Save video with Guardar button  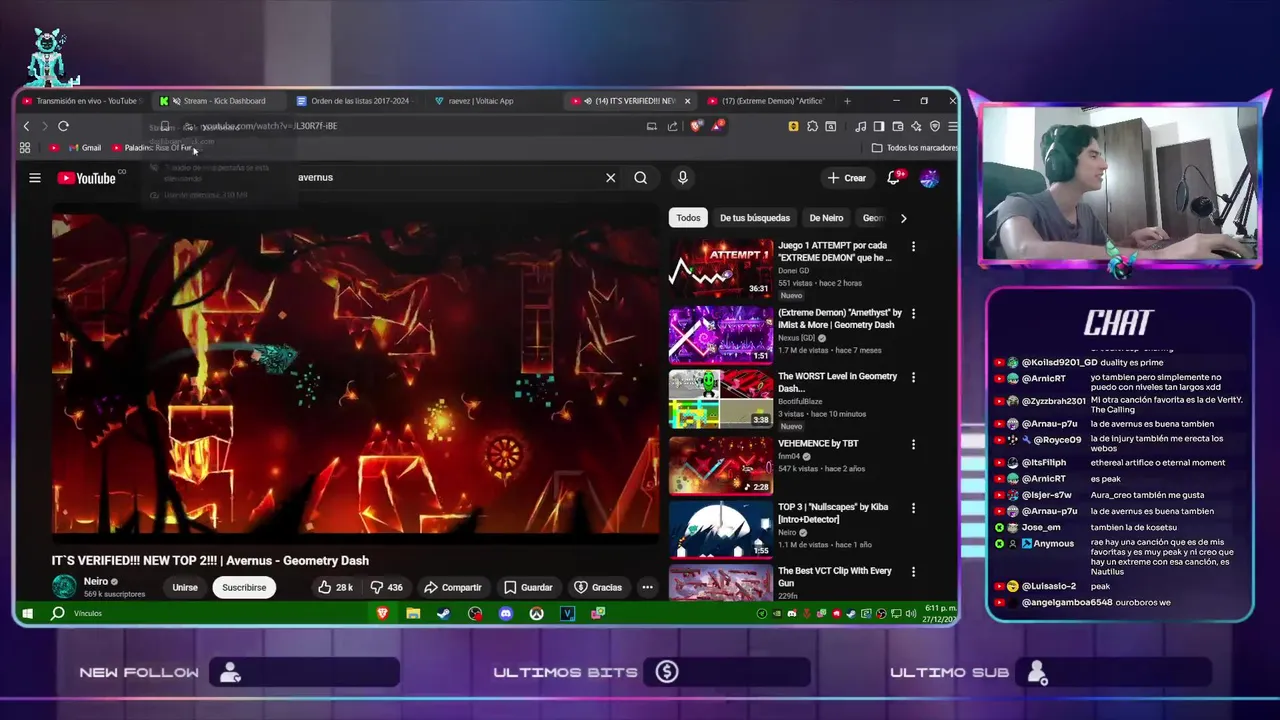[528, 587]
